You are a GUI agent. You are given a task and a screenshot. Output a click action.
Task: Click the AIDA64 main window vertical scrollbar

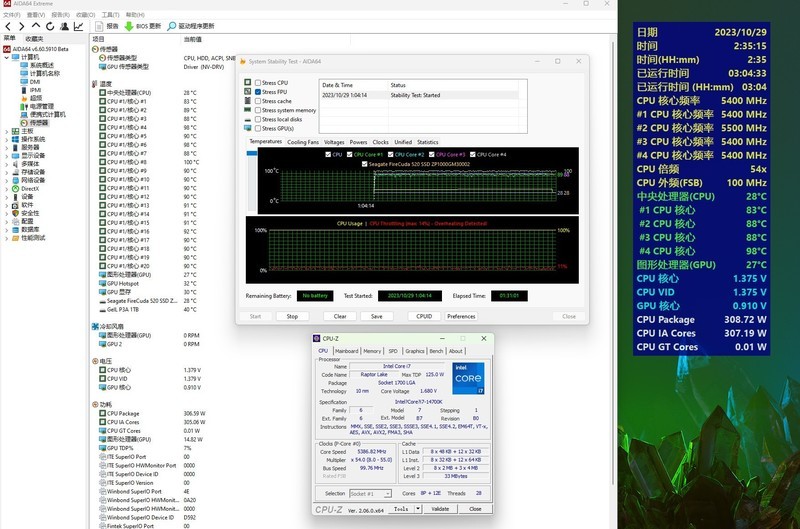tap(613, 263)
